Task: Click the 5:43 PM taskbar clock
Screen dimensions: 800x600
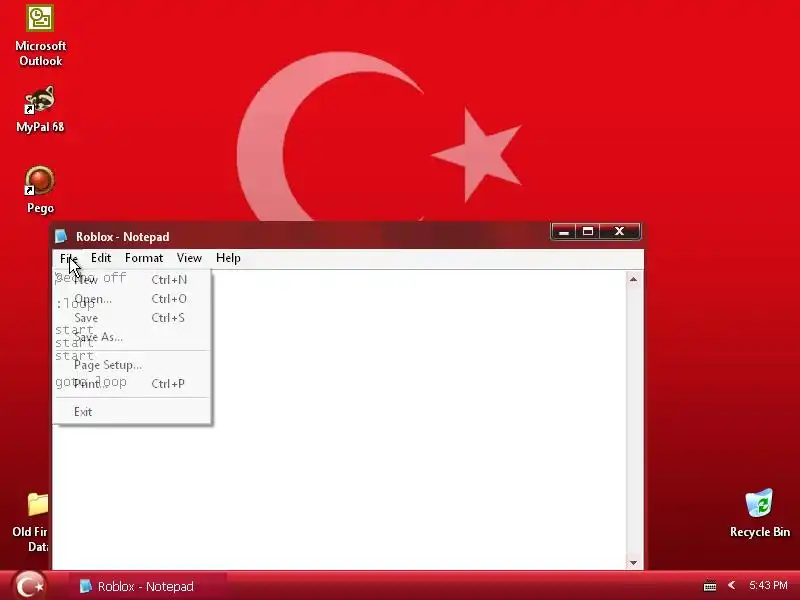Action: click(x=768, y=585)
